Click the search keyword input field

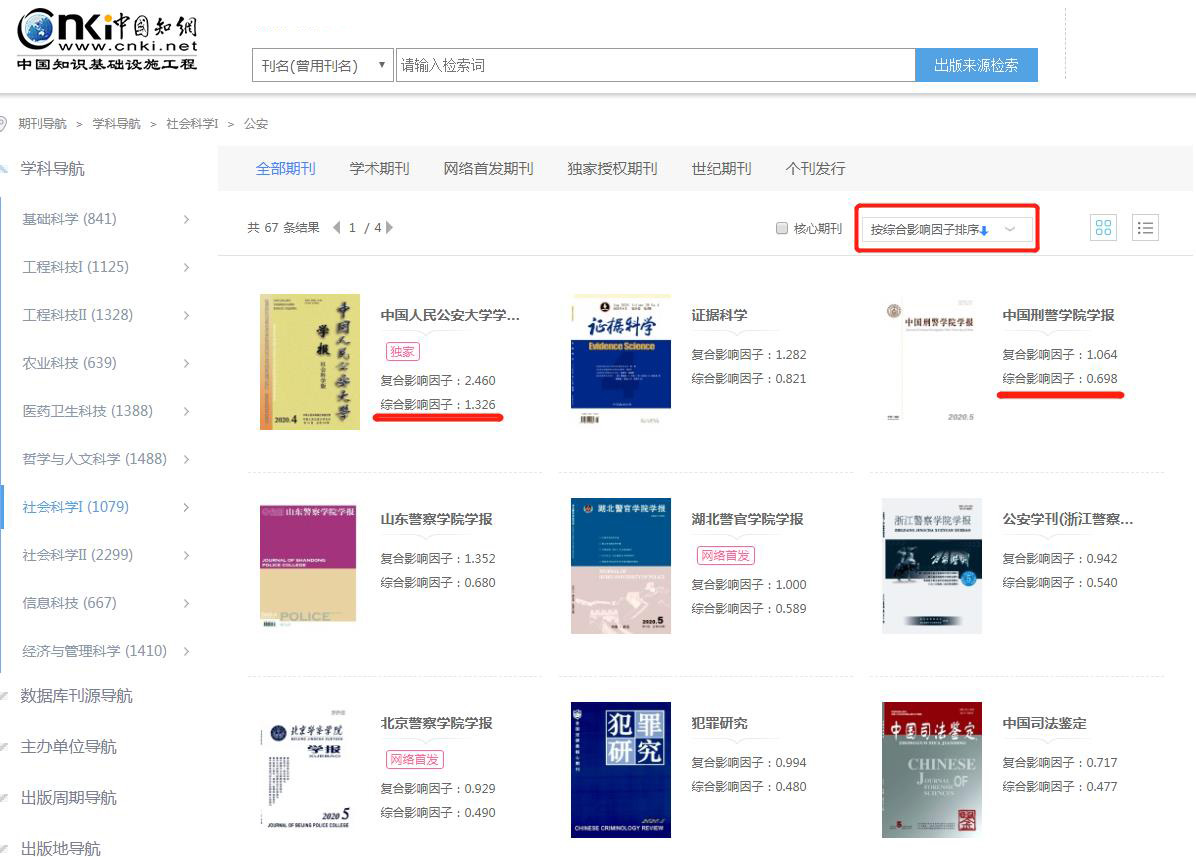point(655,66)
